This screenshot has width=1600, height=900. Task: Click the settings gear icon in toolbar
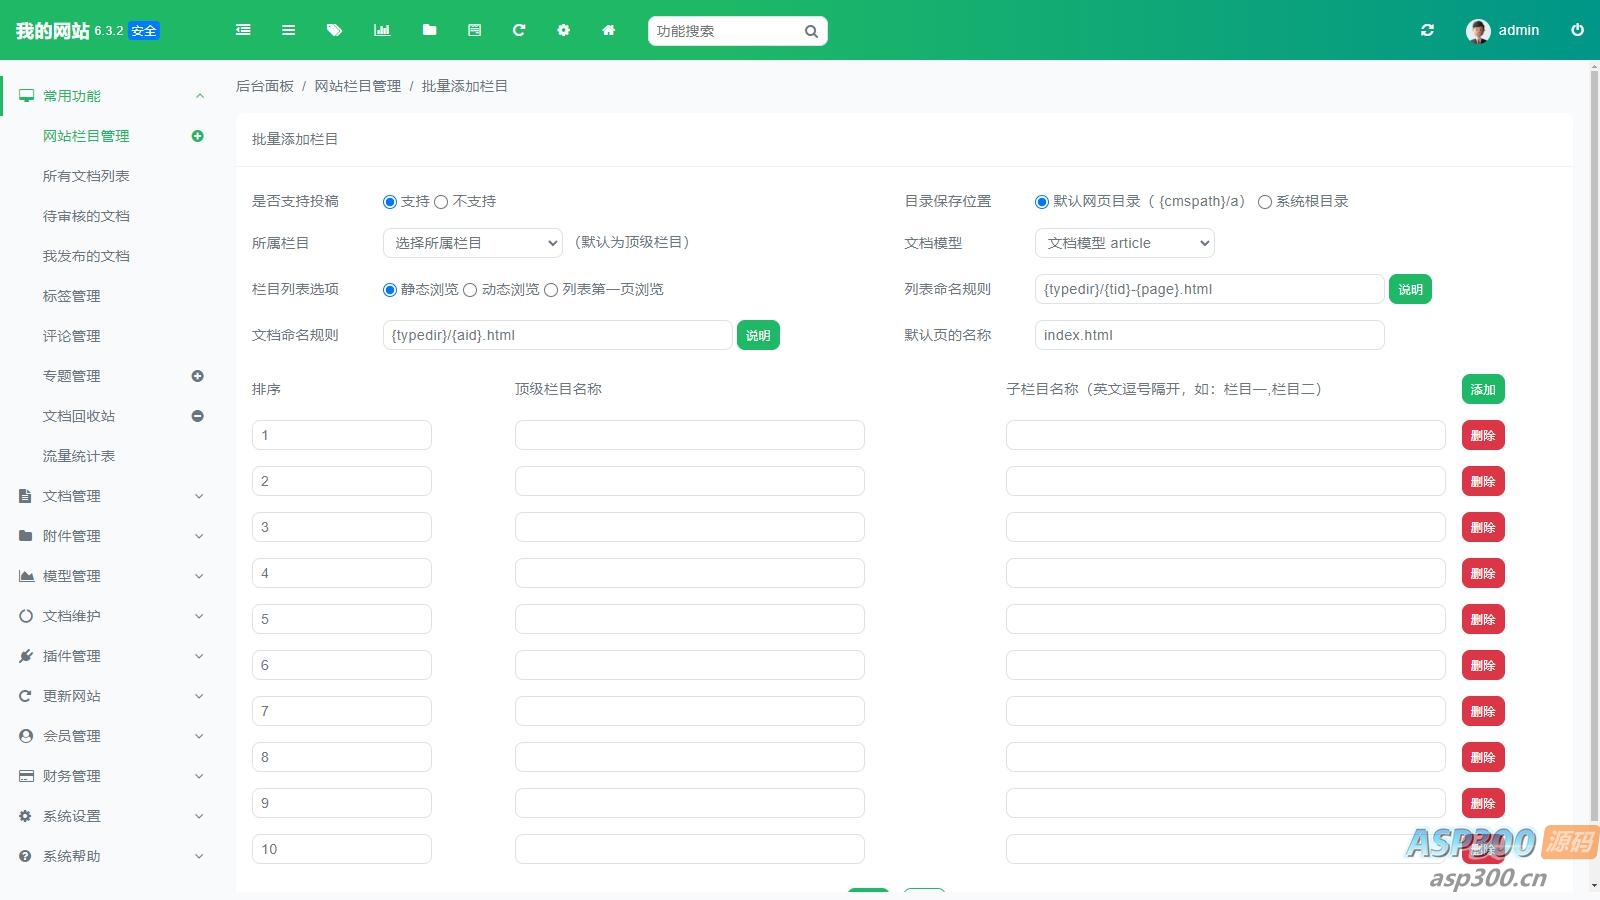pyautogui.click(x=563, y=30)
